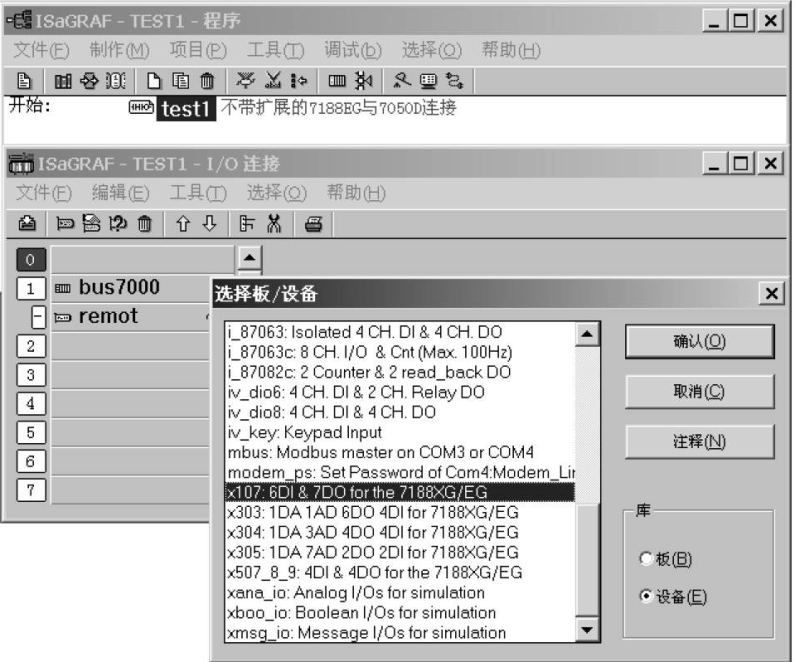This screenshot has width=794, height=662.
Task: Click the verify 'abcd' check icon in toolbar
Action: (x=273, y=81)
